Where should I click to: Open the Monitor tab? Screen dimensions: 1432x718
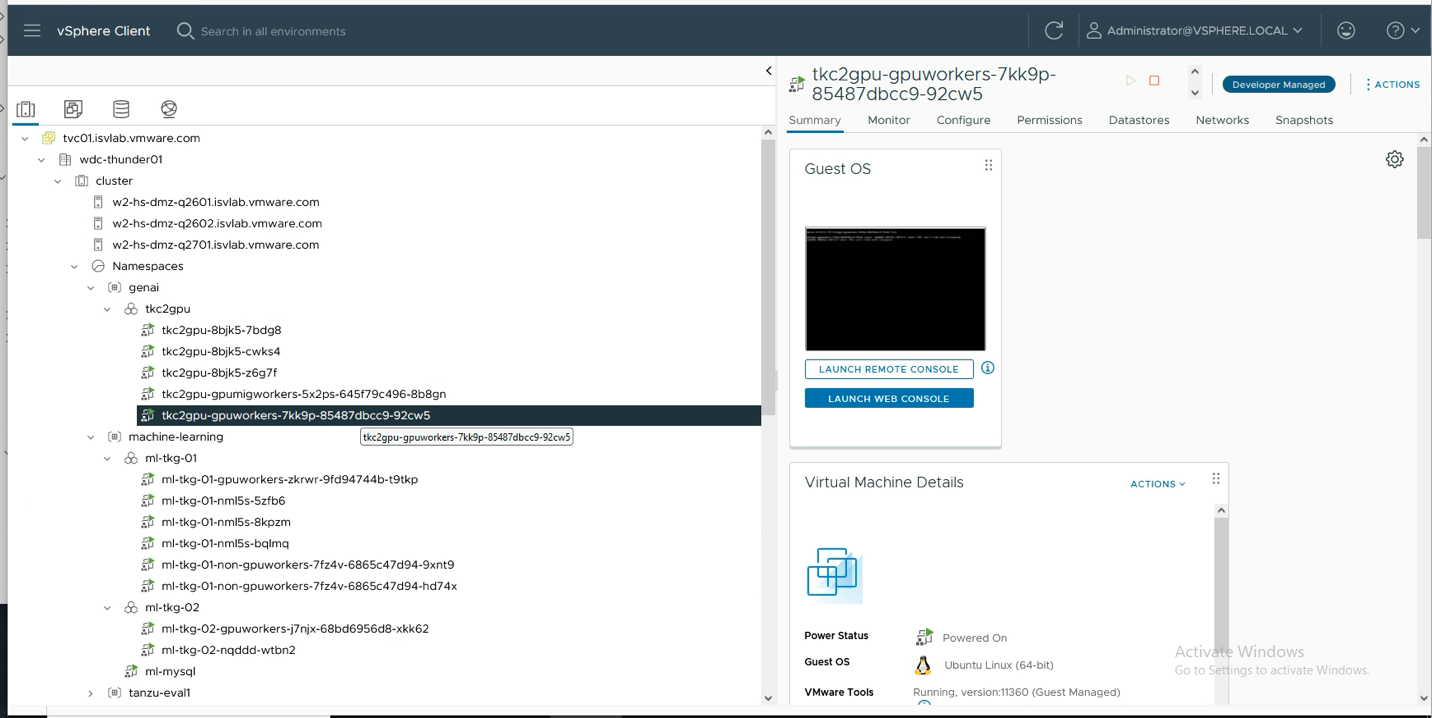click(888, 119)
